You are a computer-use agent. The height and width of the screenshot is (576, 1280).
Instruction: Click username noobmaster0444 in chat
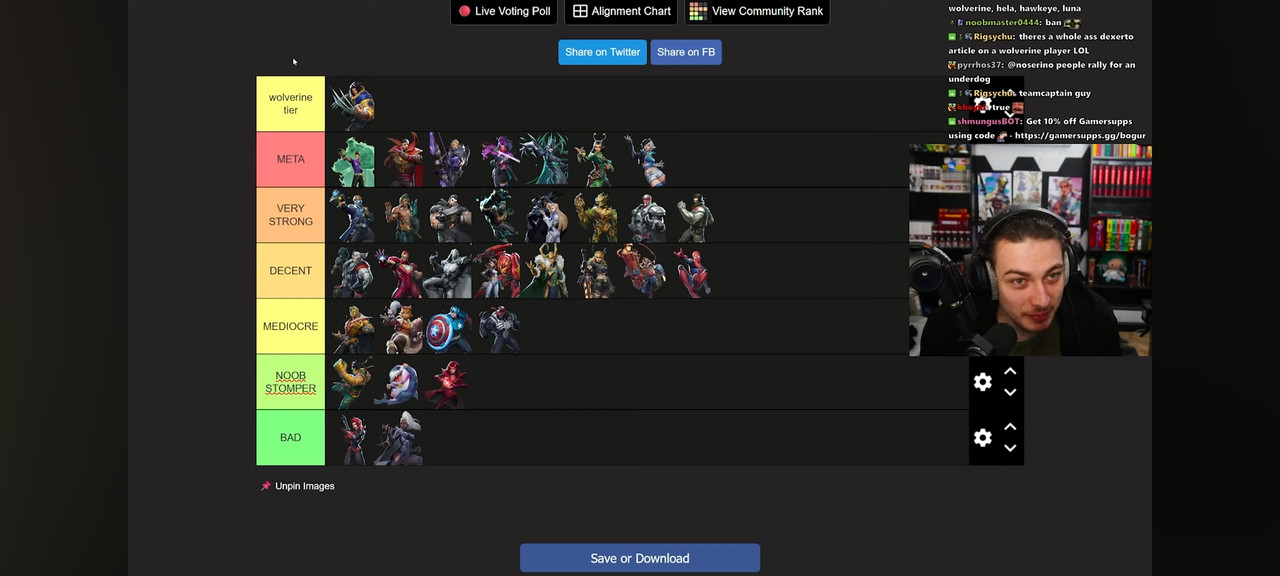click(1002, 22)
